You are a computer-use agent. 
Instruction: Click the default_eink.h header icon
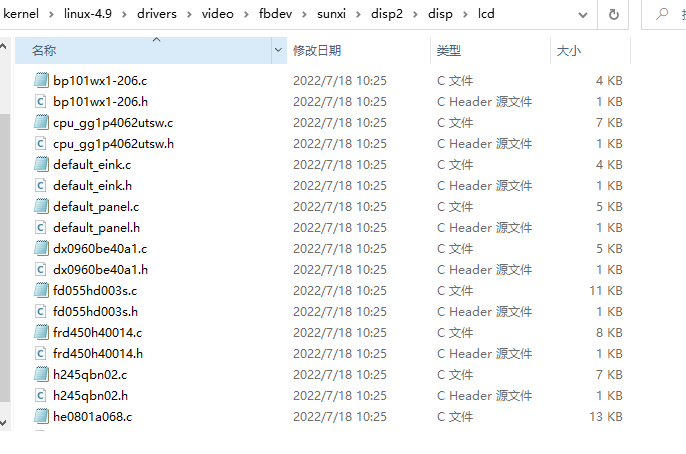(x=40, y=185)
